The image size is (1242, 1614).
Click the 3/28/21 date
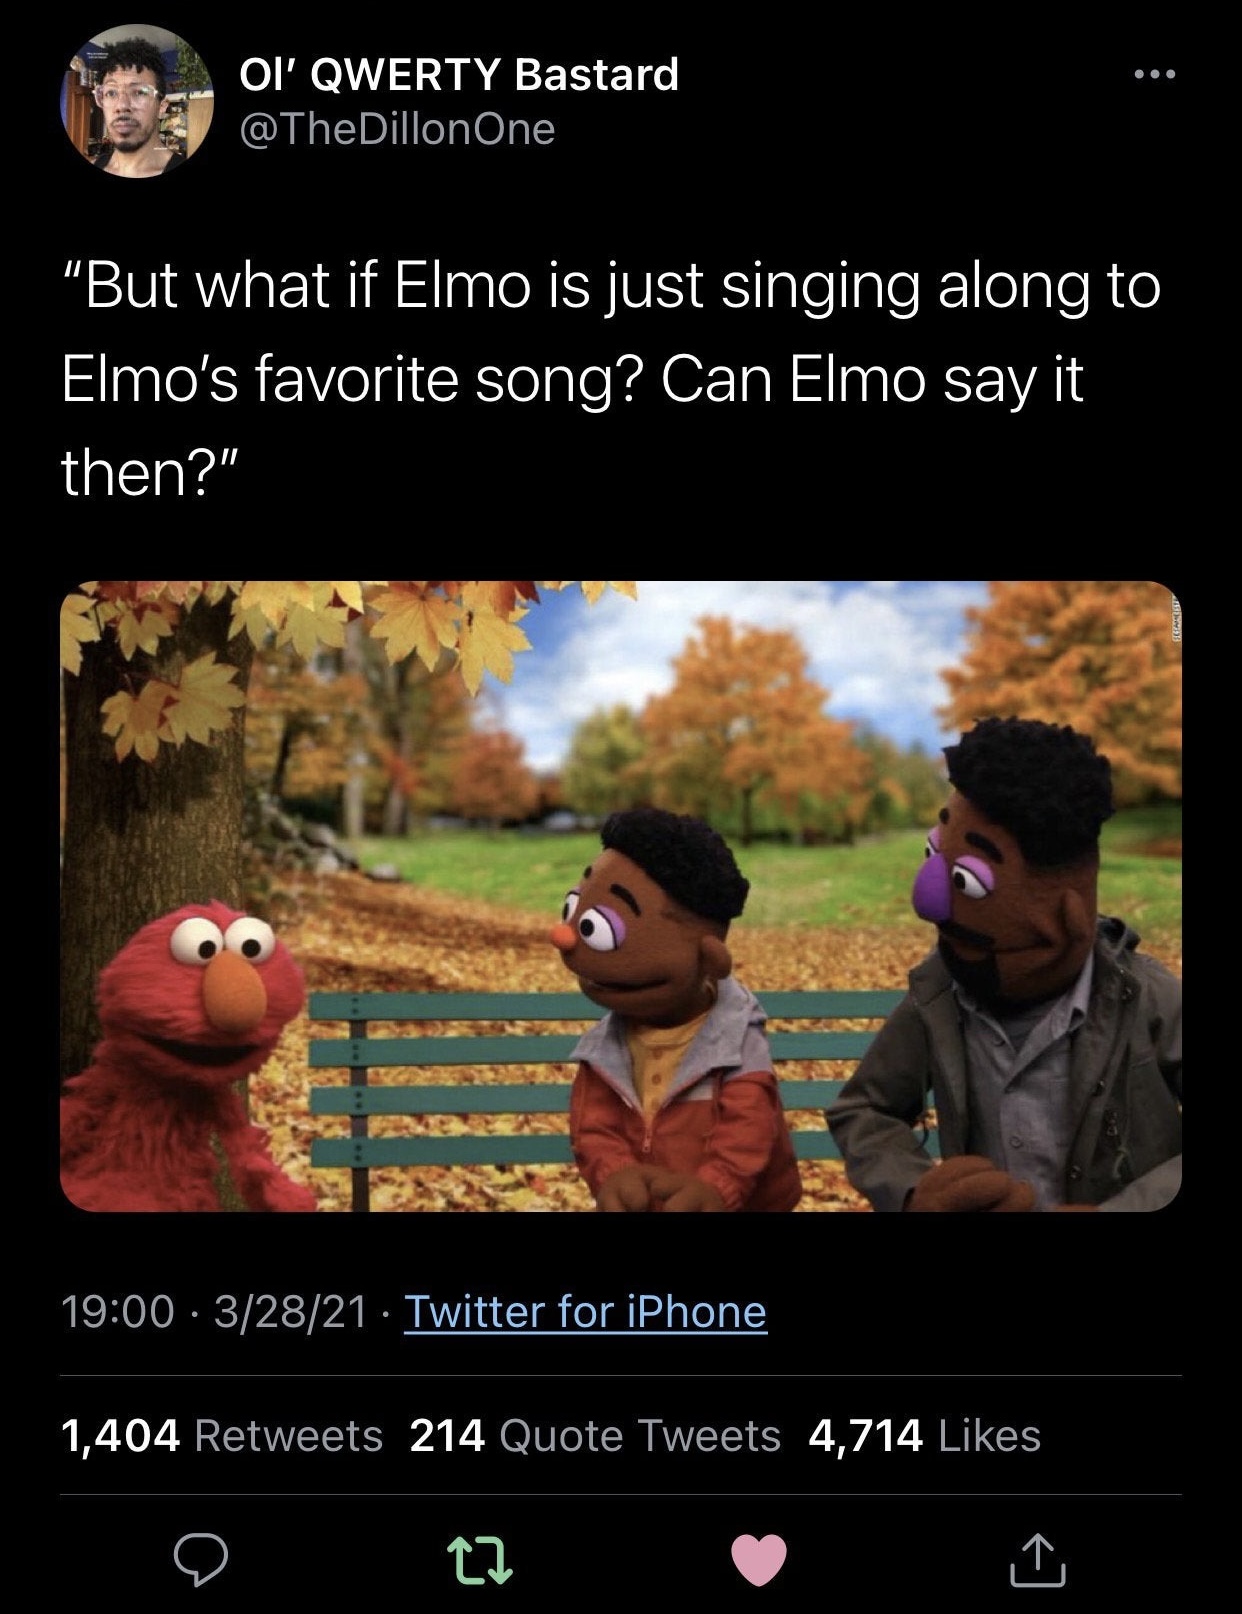click(291, 1312)
